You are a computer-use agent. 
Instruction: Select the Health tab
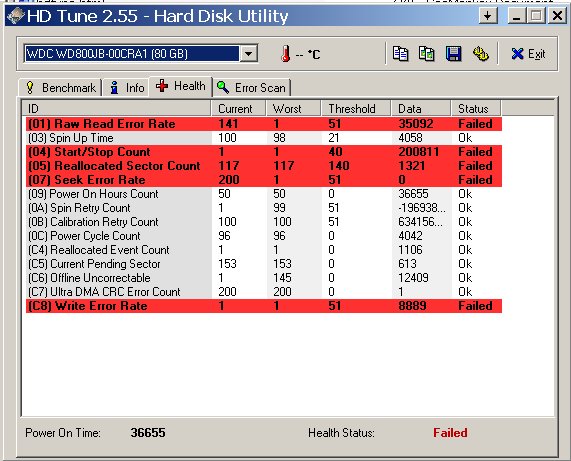pyautogui.click(x=181, y=86)
